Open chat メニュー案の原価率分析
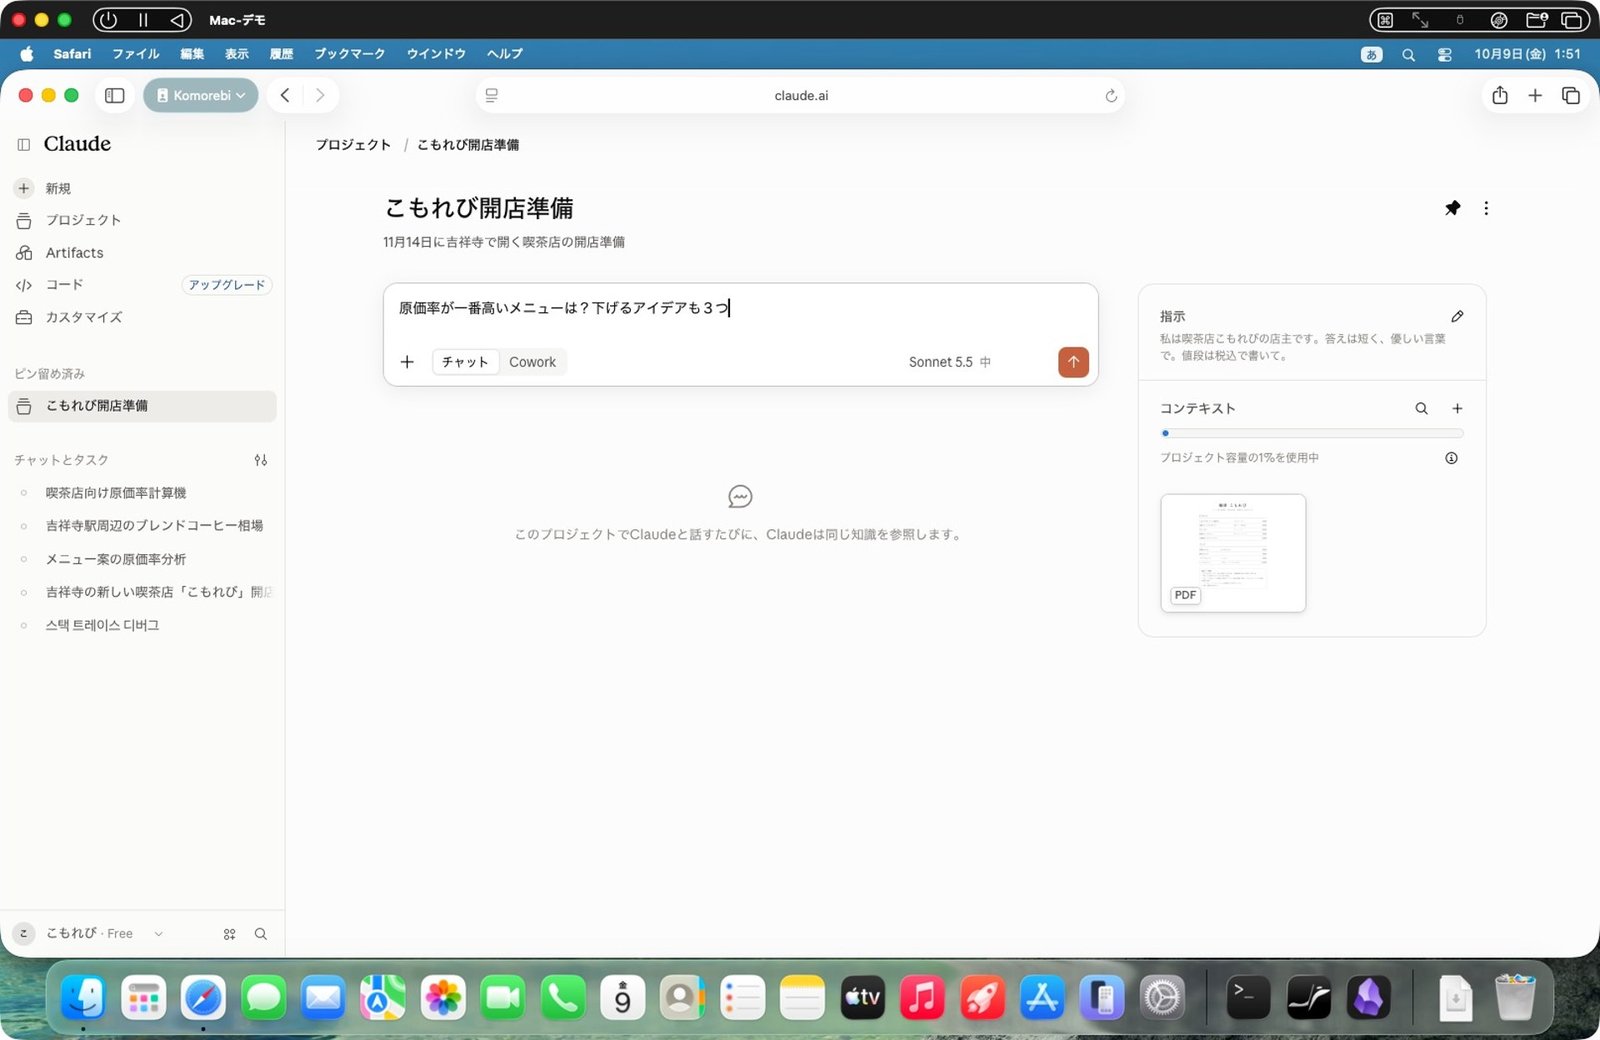 (142, 559)
